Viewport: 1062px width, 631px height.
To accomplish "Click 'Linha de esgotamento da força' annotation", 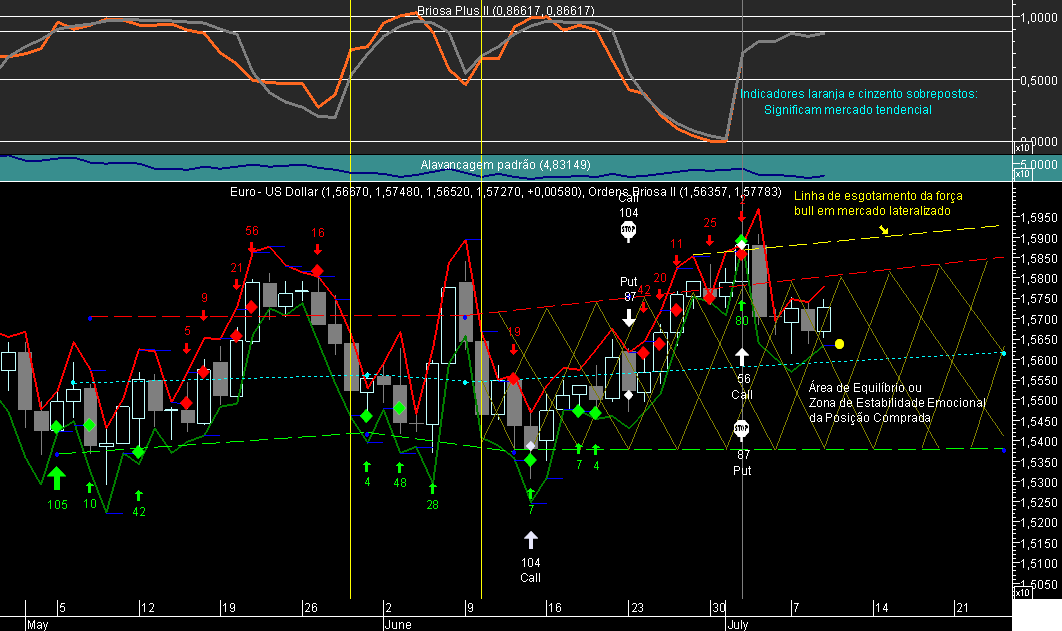I will click(x=878, y=196).
